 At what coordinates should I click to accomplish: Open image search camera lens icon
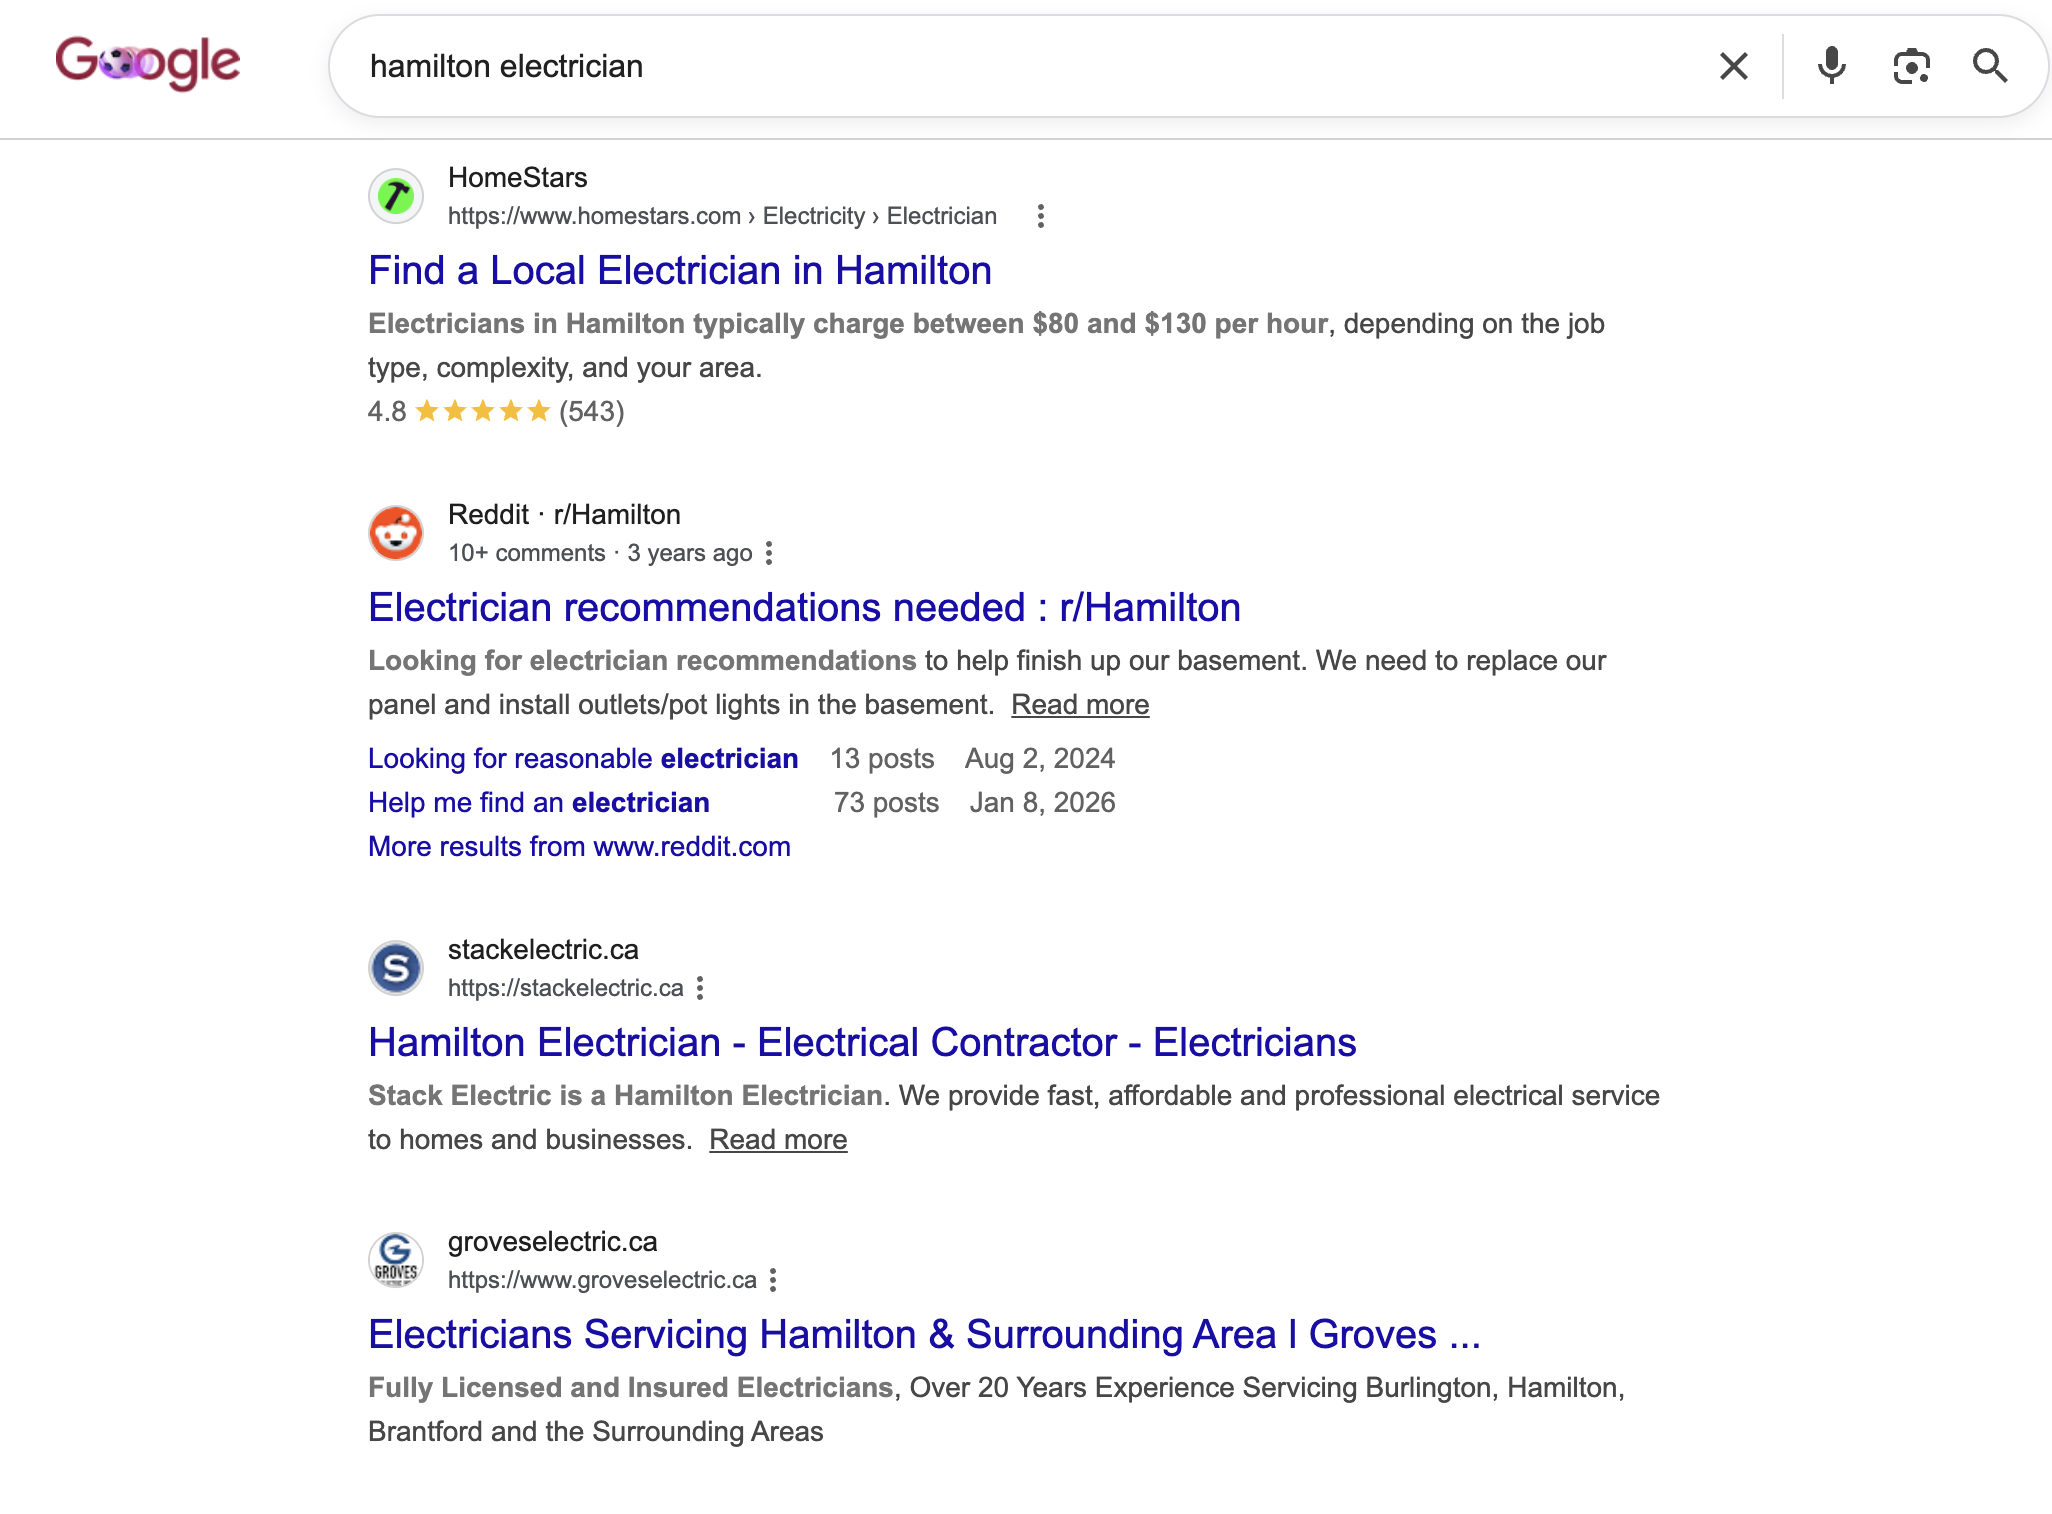point(1911,66)
